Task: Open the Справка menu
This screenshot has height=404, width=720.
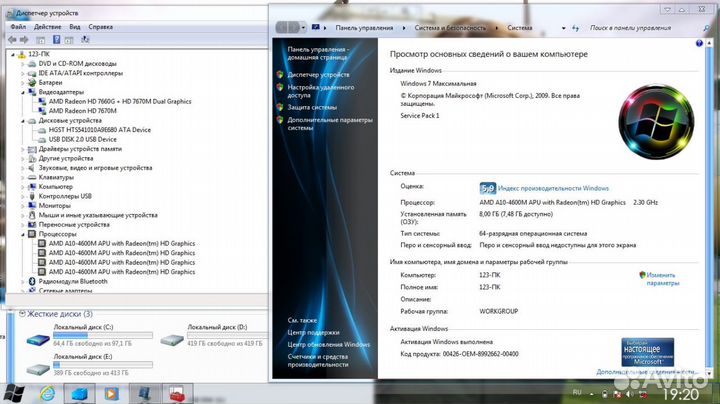Action: pyautogui.click(x=101, y=27)
